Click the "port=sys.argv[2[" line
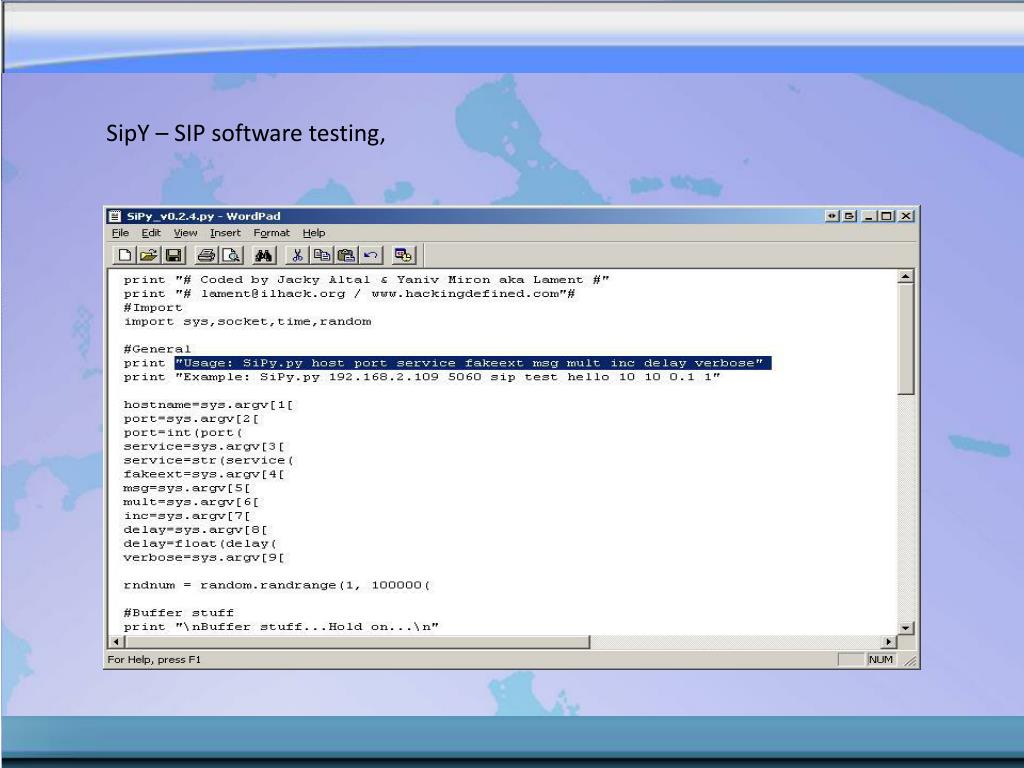 (192, 419)
